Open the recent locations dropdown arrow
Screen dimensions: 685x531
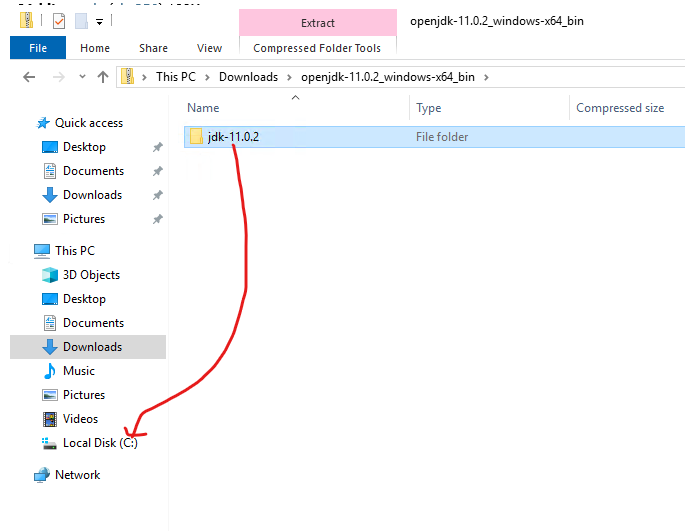pos(82,77)
